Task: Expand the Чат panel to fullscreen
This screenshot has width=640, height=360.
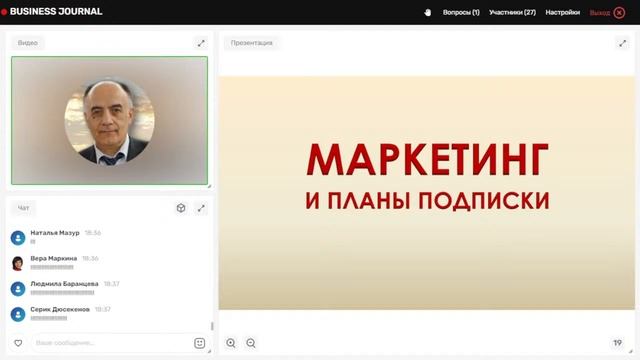Action: pos(201,209)
